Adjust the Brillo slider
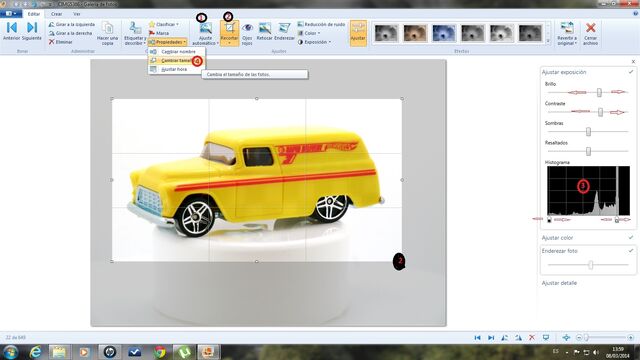 point(599,92)
